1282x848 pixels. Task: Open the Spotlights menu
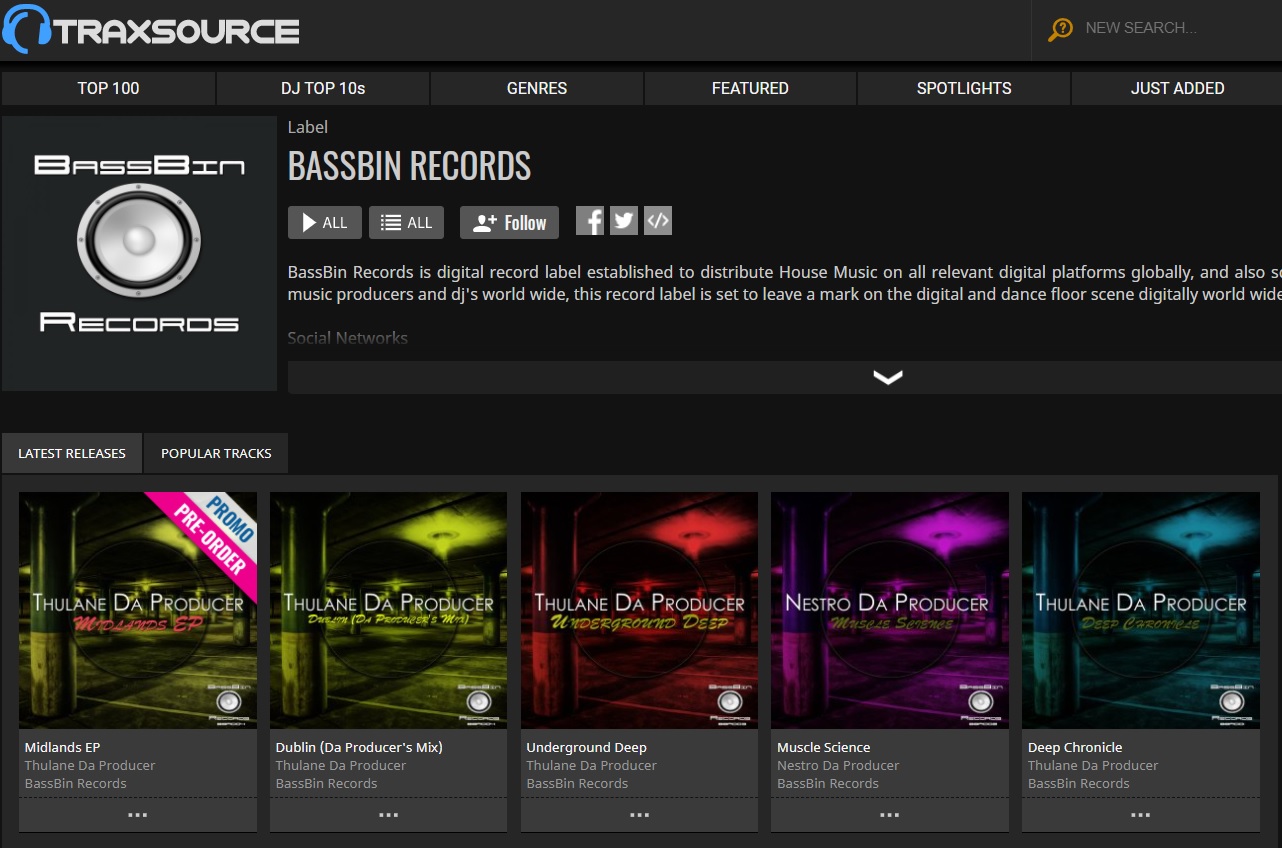point(964,88)
